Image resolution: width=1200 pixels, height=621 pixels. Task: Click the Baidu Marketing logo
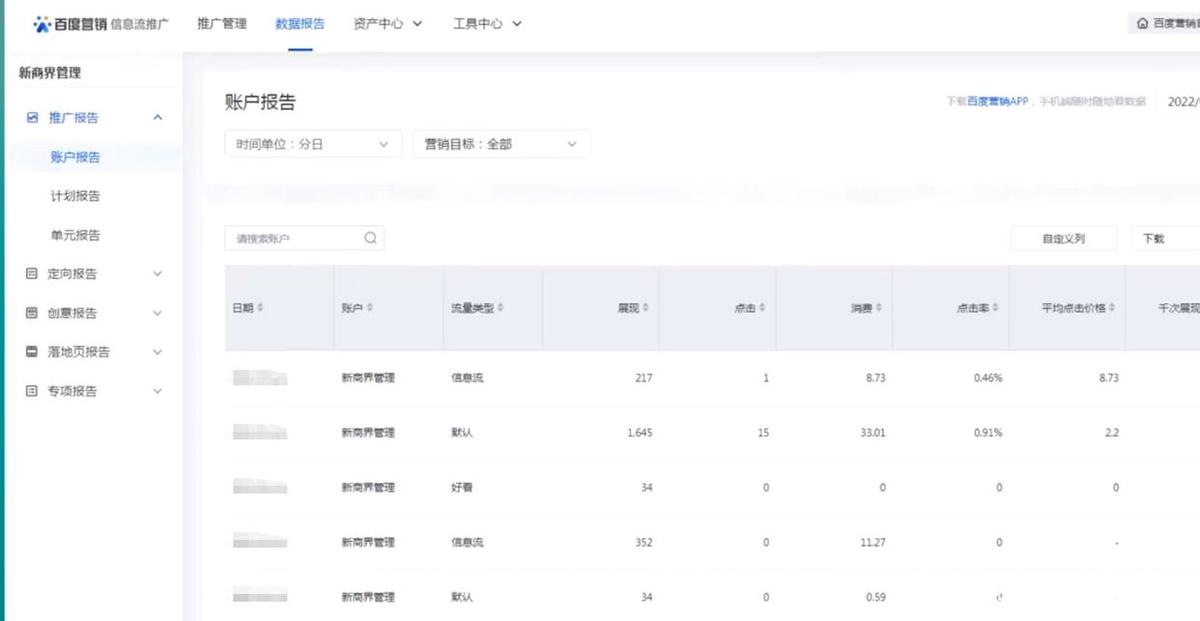click(70, 24)
